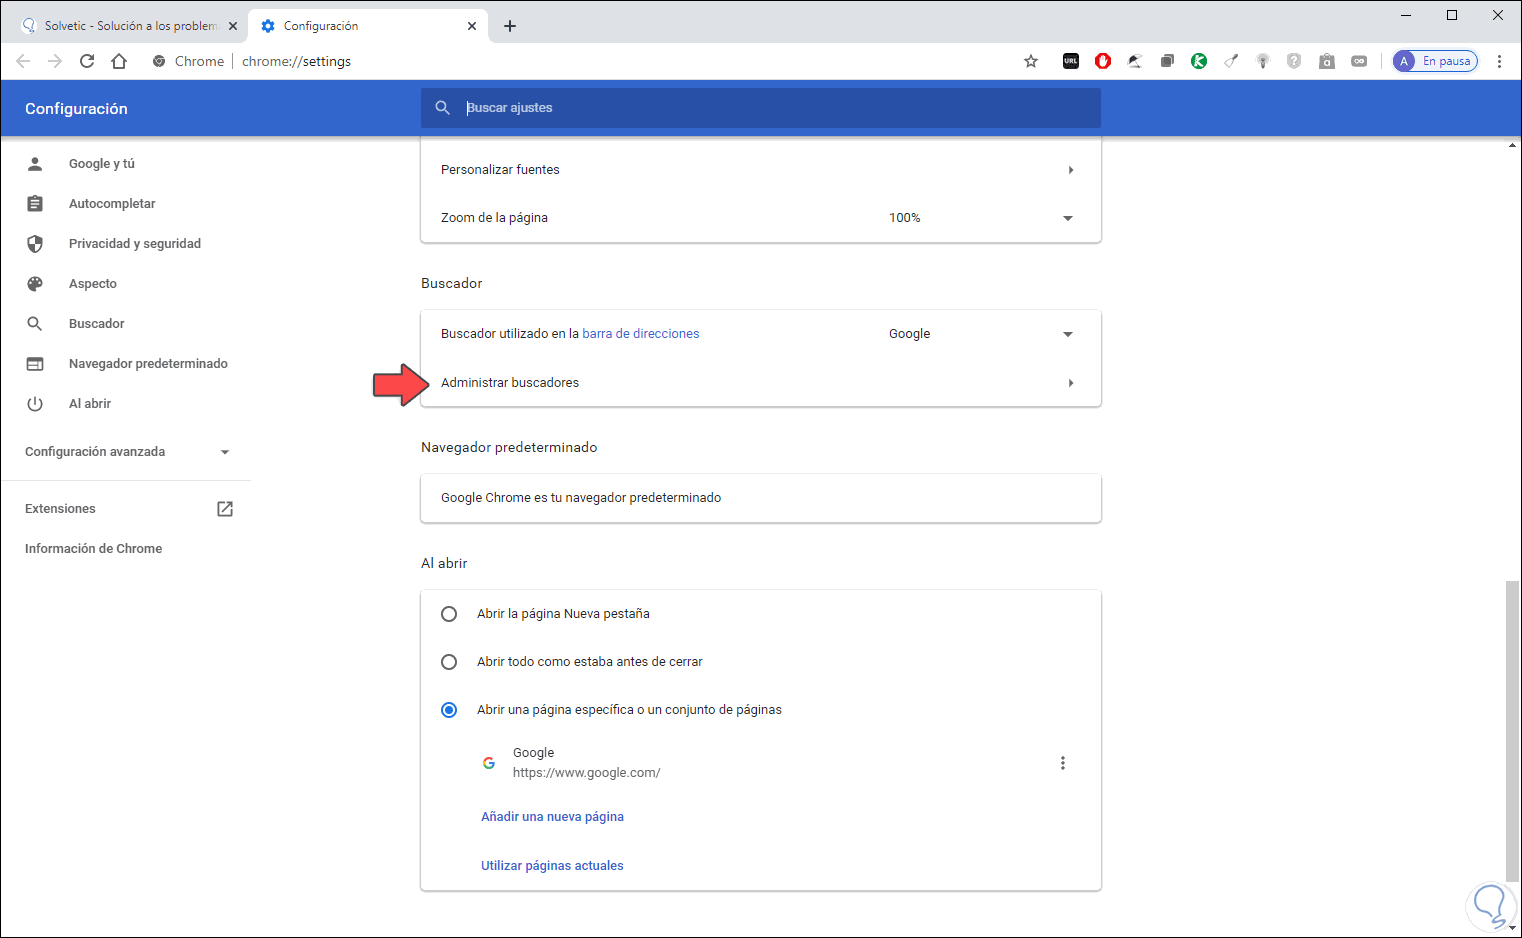
Task: Click three-dot options for Google startup page
Action: tap(1062, 763)
